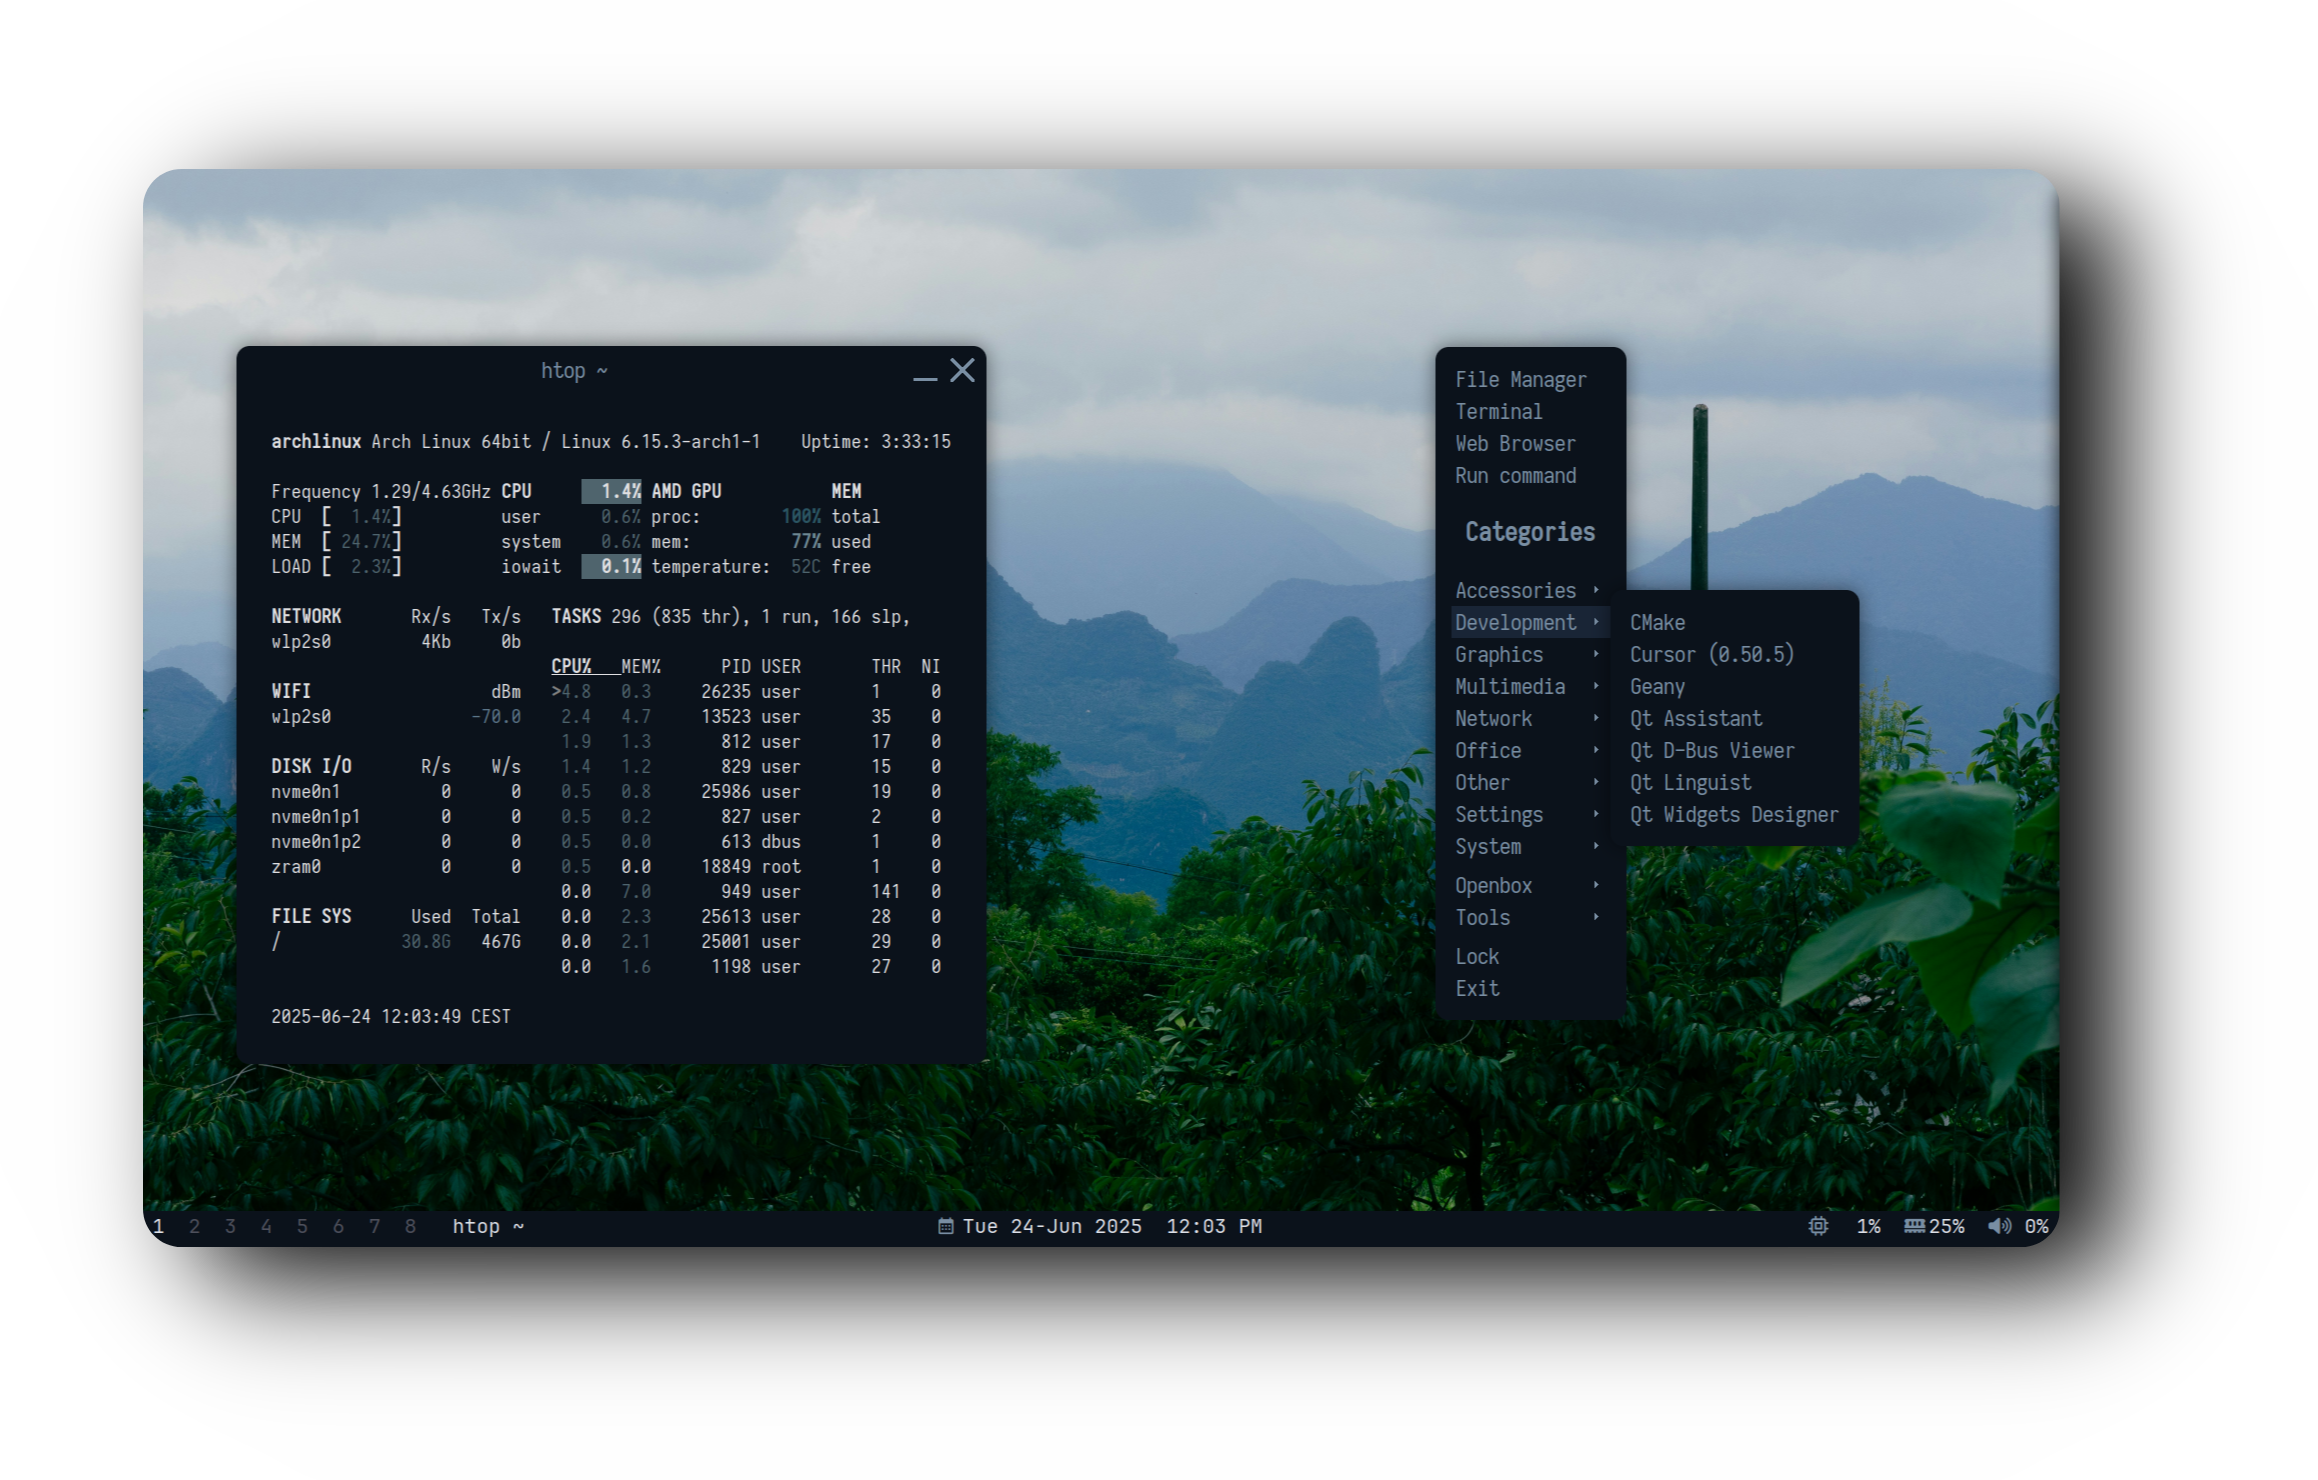The width and height of the screenshot is (2318, 1480).
Task: Click the volume speaker icon
Action: (1999, 1226)
